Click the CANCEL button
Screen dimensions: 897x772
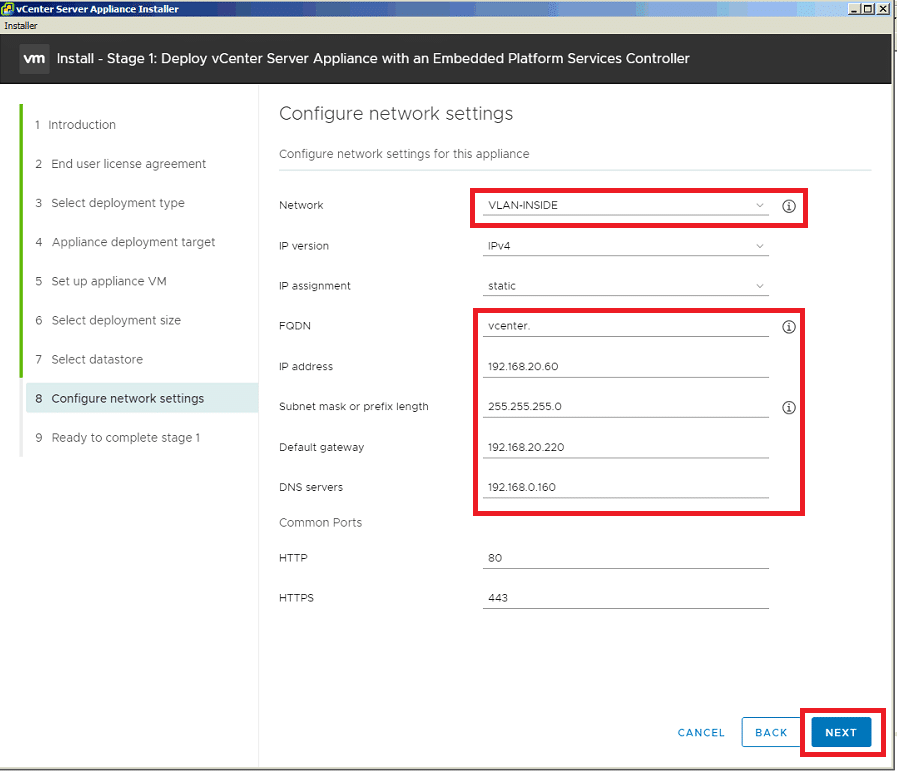[701, 733]
